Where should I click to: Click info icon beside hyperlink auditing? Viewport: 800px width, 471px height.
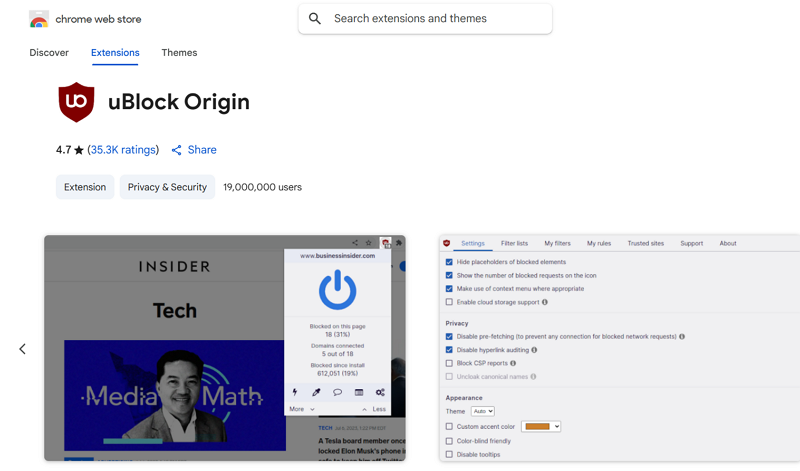(x=534, y=350)
